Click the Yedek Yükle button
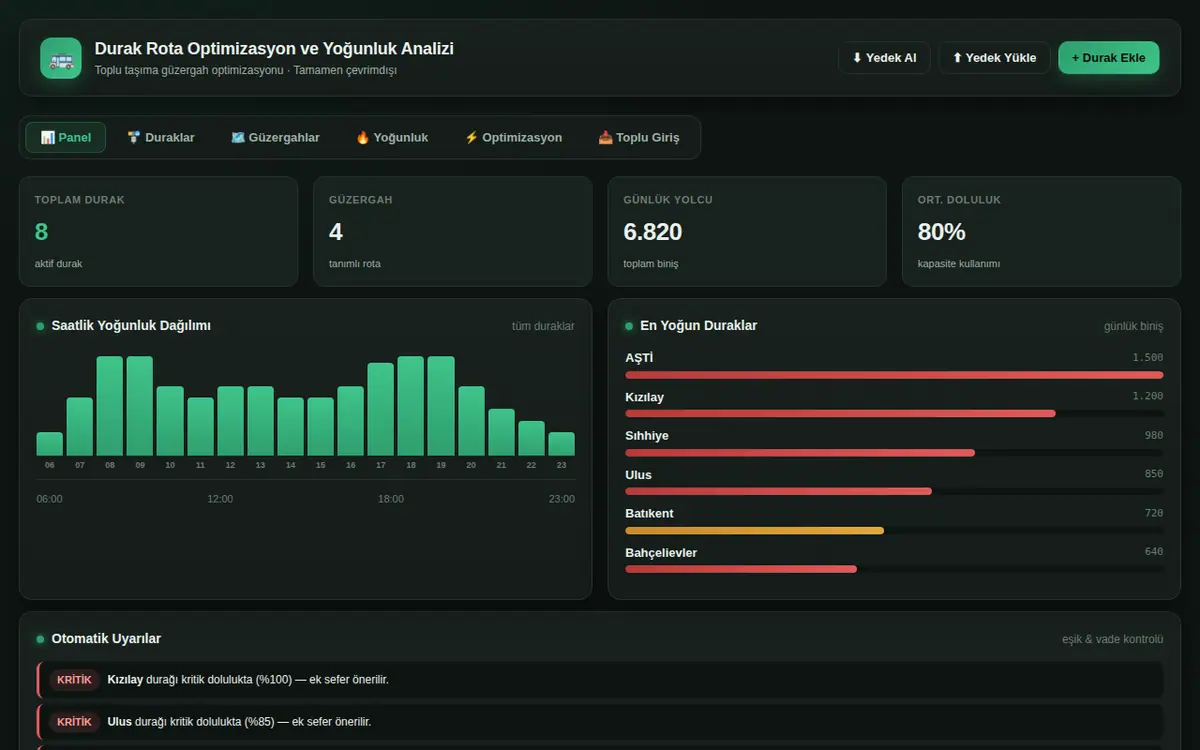 click(x=994, y=58)
